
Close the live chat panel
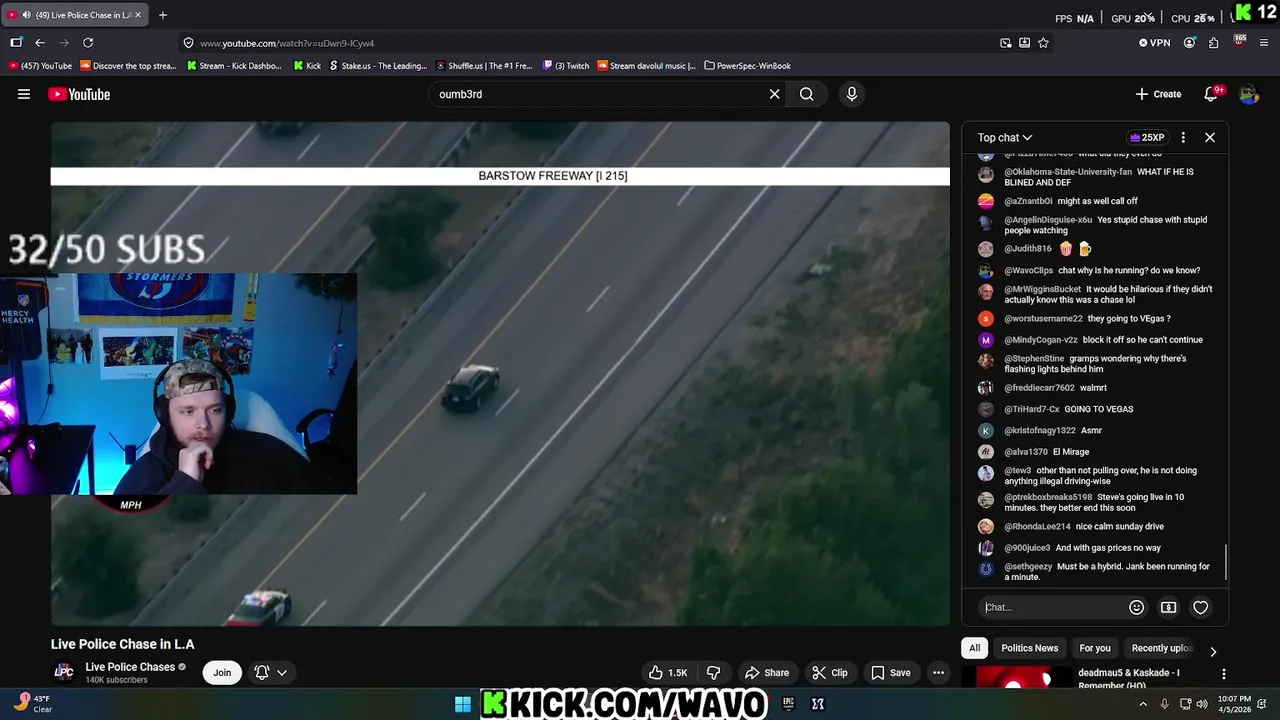pyautogui.click(x=1210, y=138)
